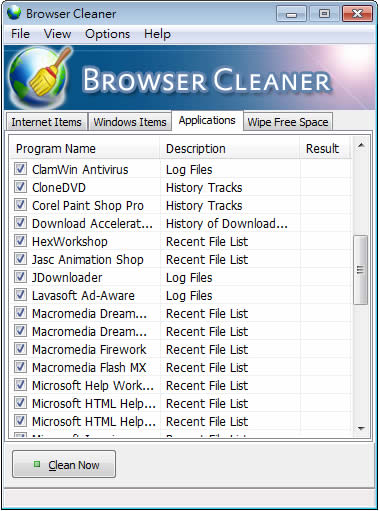Image resolution: width=380 pixels, height=511 pixels.
Task: Click the Browser Cleaner globe title icon
Action: point(14,13)
